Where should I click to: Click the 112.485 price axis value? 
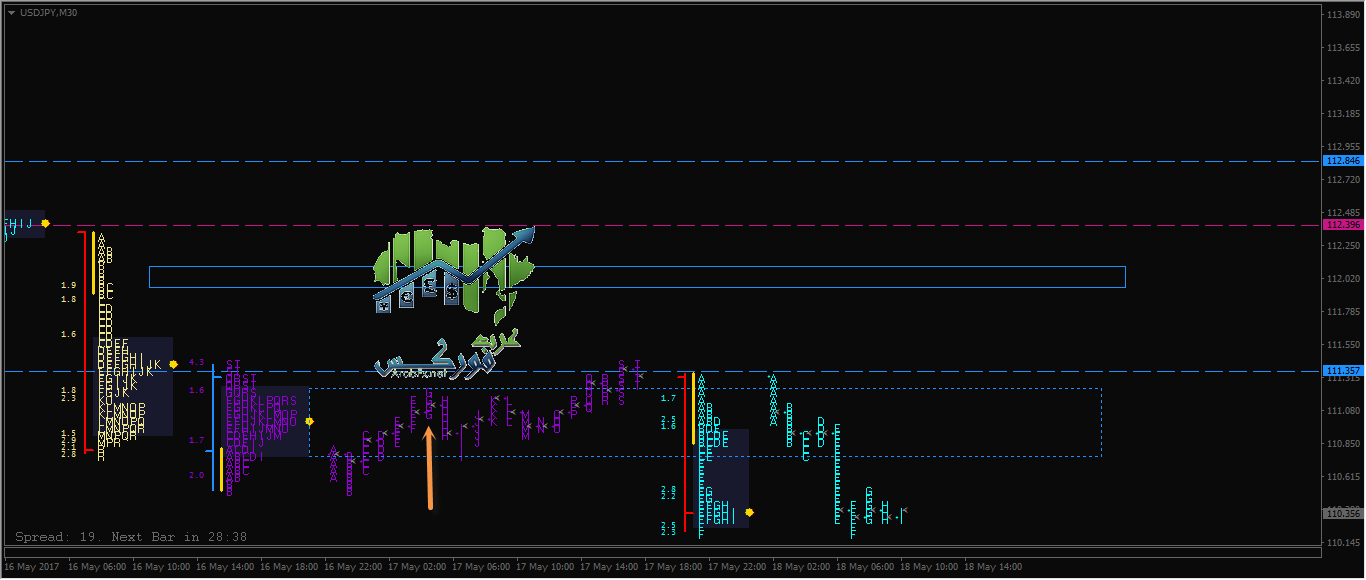1344,213
